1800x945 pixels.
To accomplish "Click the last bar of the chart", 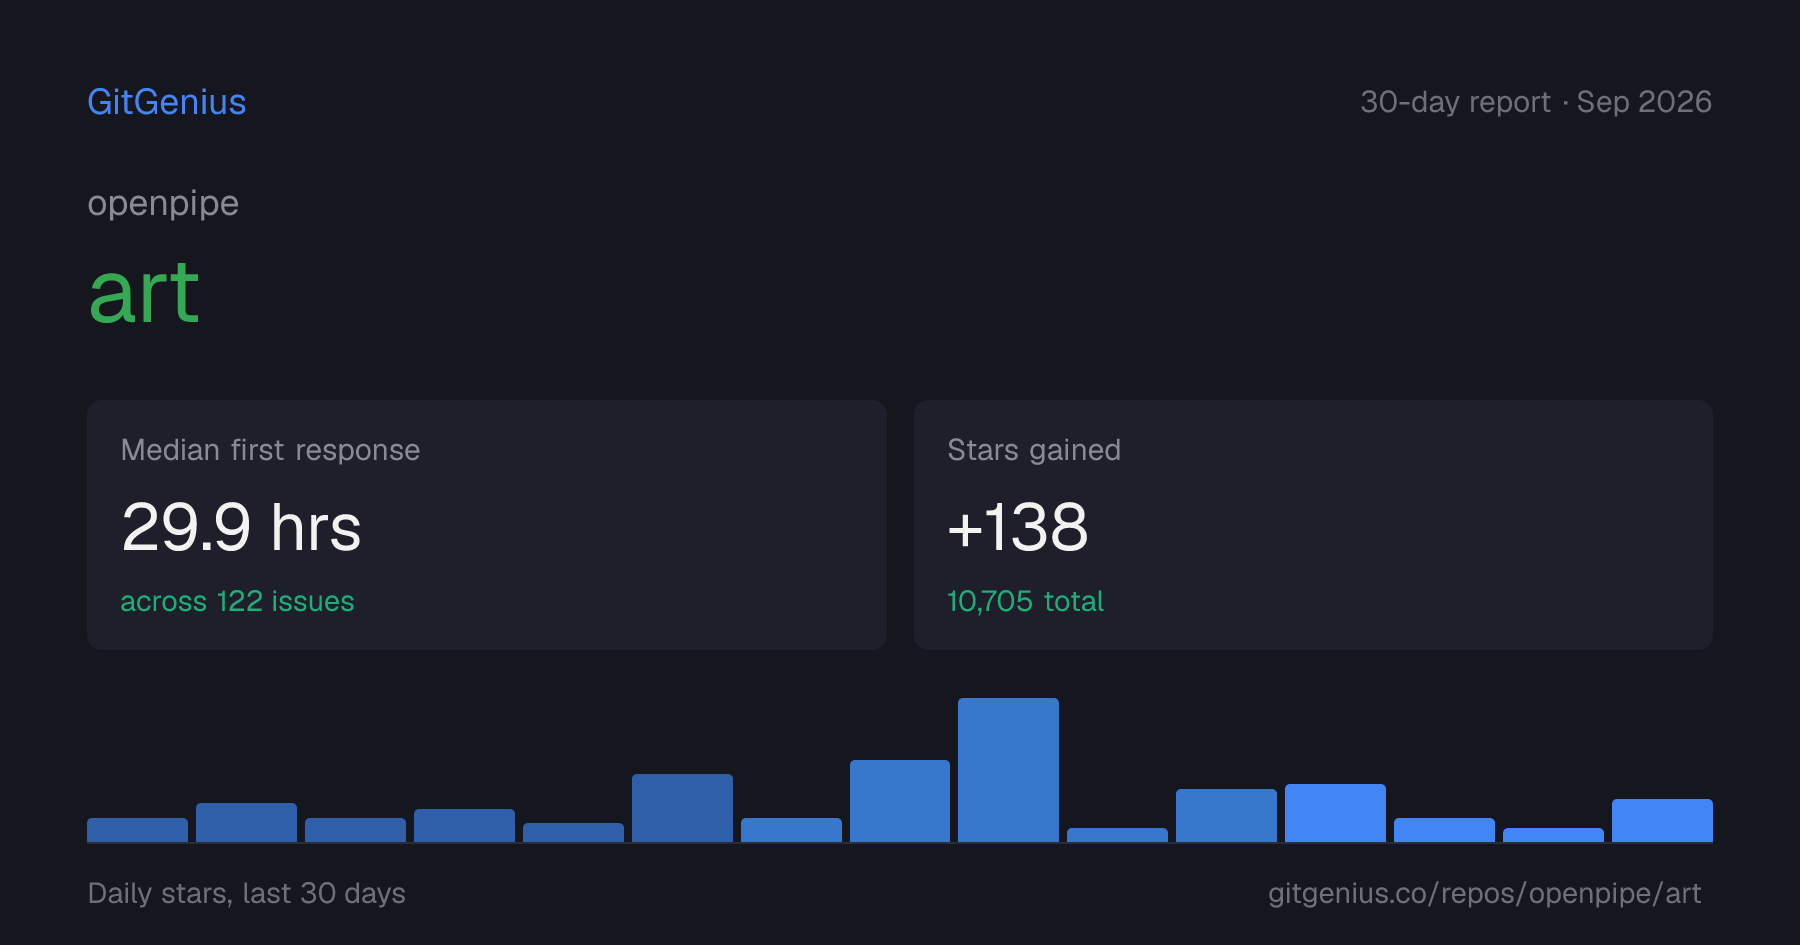I will (x=1662, y=820).
